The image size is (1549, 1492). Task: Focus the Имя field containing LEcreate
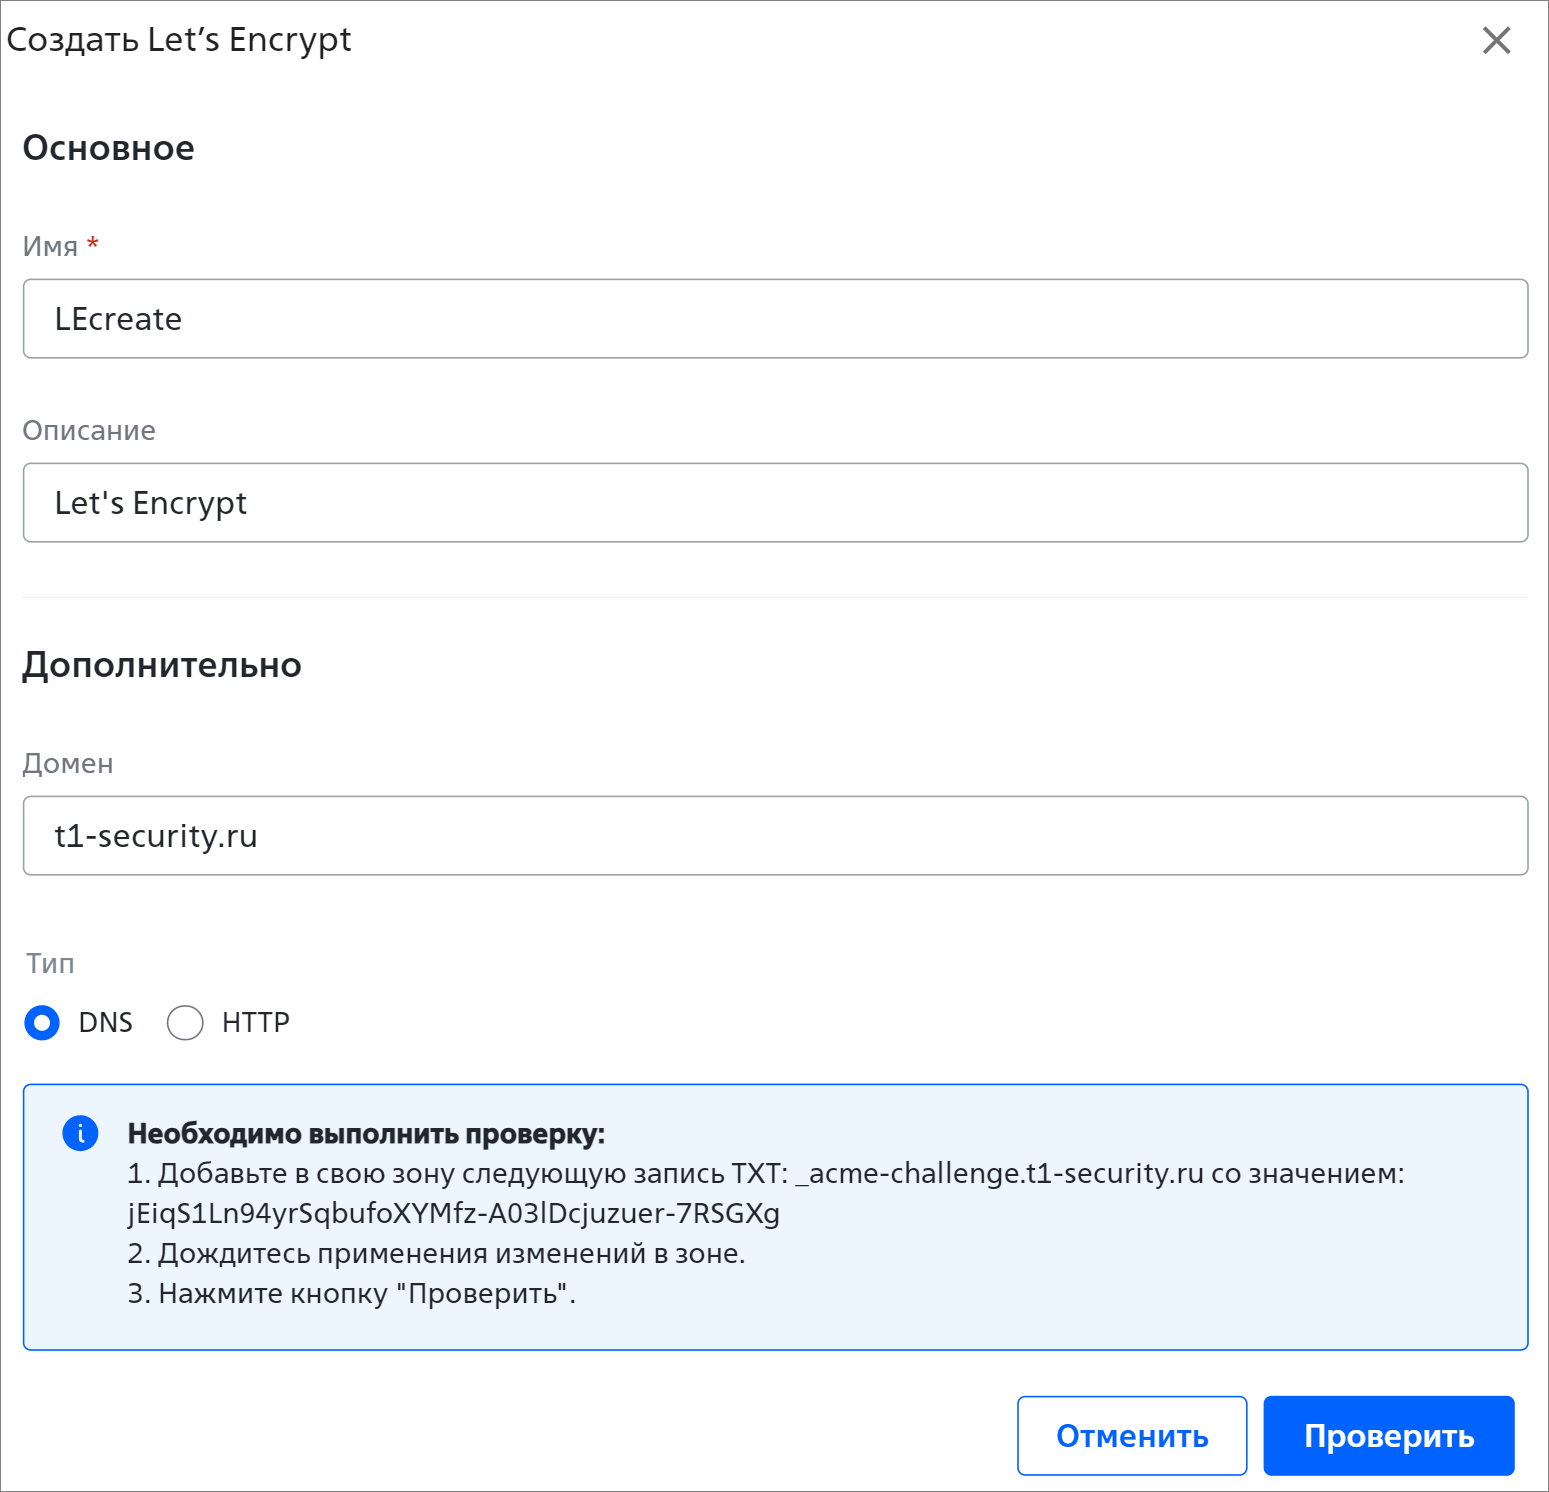pos(775,319)
